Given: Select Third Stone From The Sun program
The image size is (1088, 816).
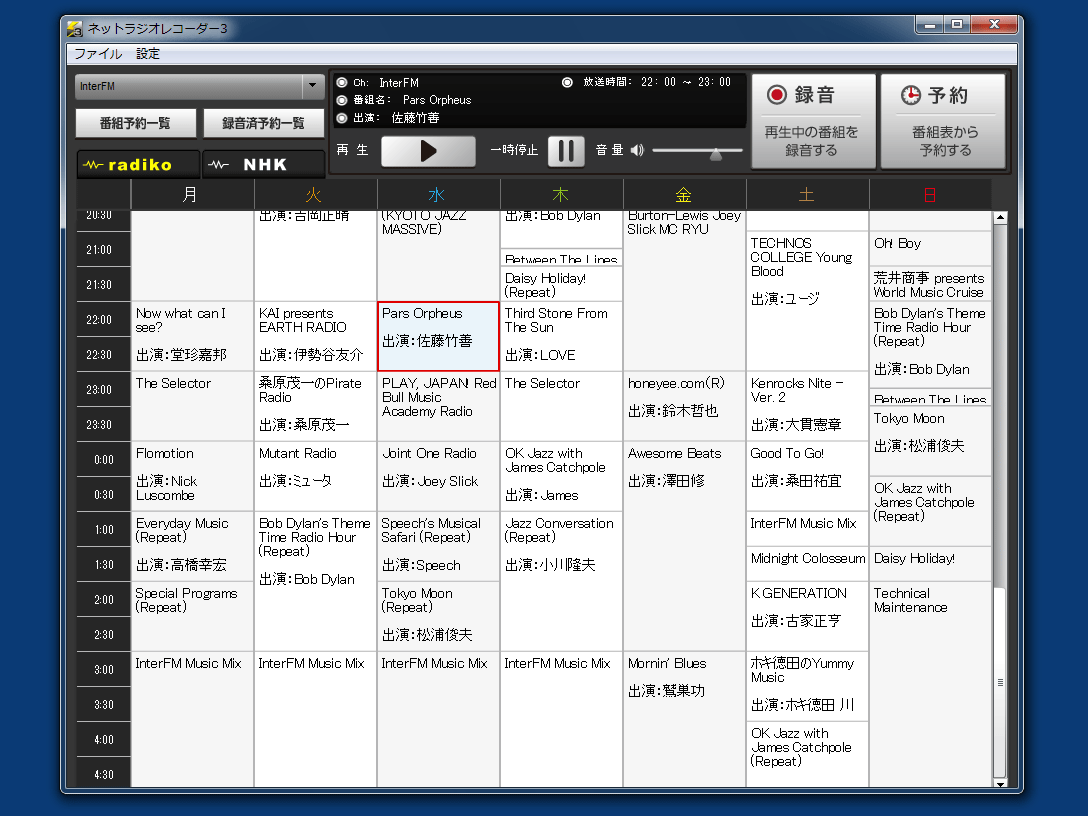Looking at the screenshot, I should pyautogui.click(x=561, y=336).
